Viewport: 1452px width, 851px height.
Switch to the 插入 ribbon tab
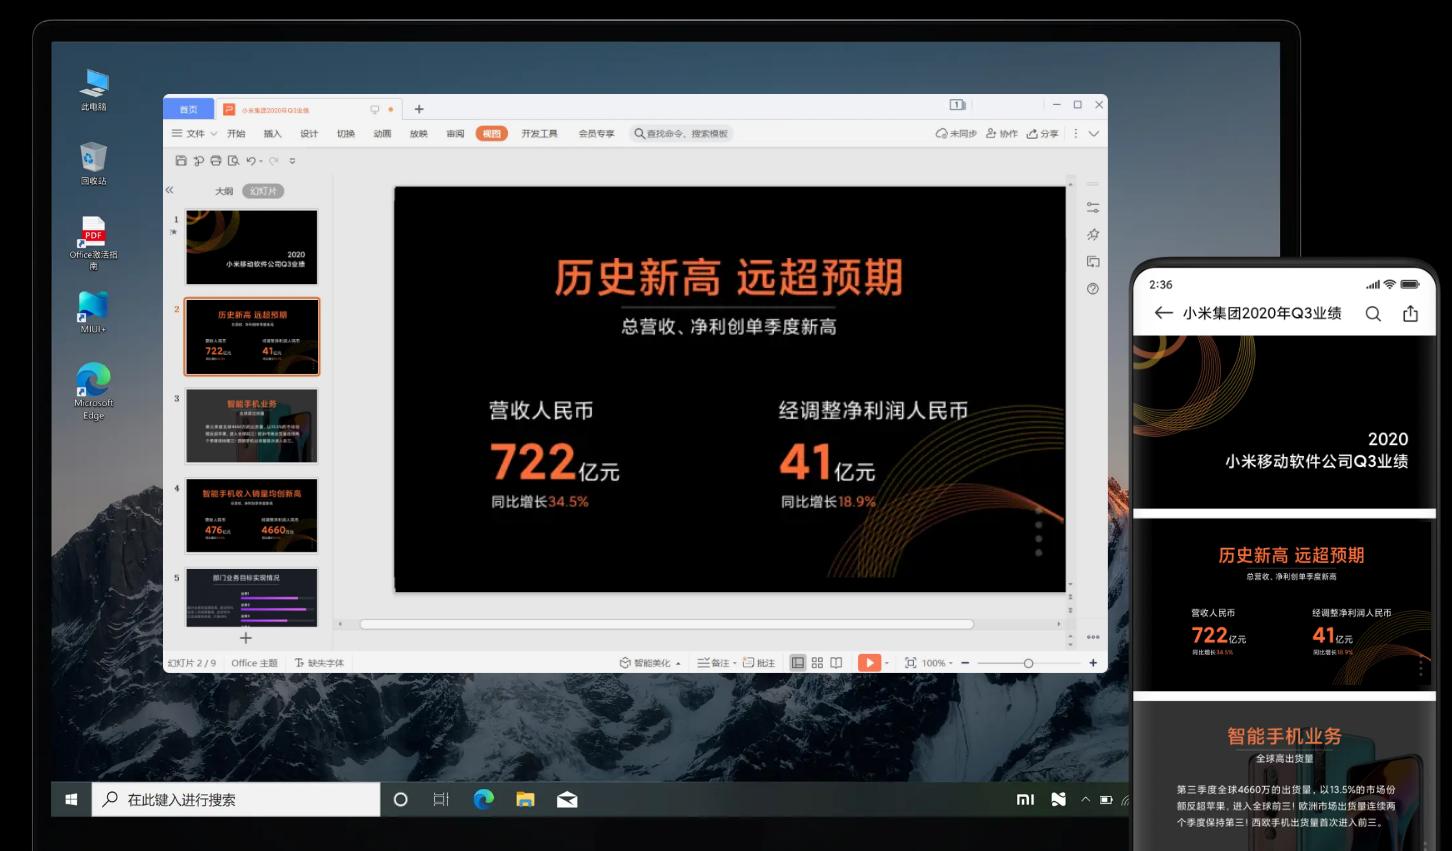[x=272, y=133]
